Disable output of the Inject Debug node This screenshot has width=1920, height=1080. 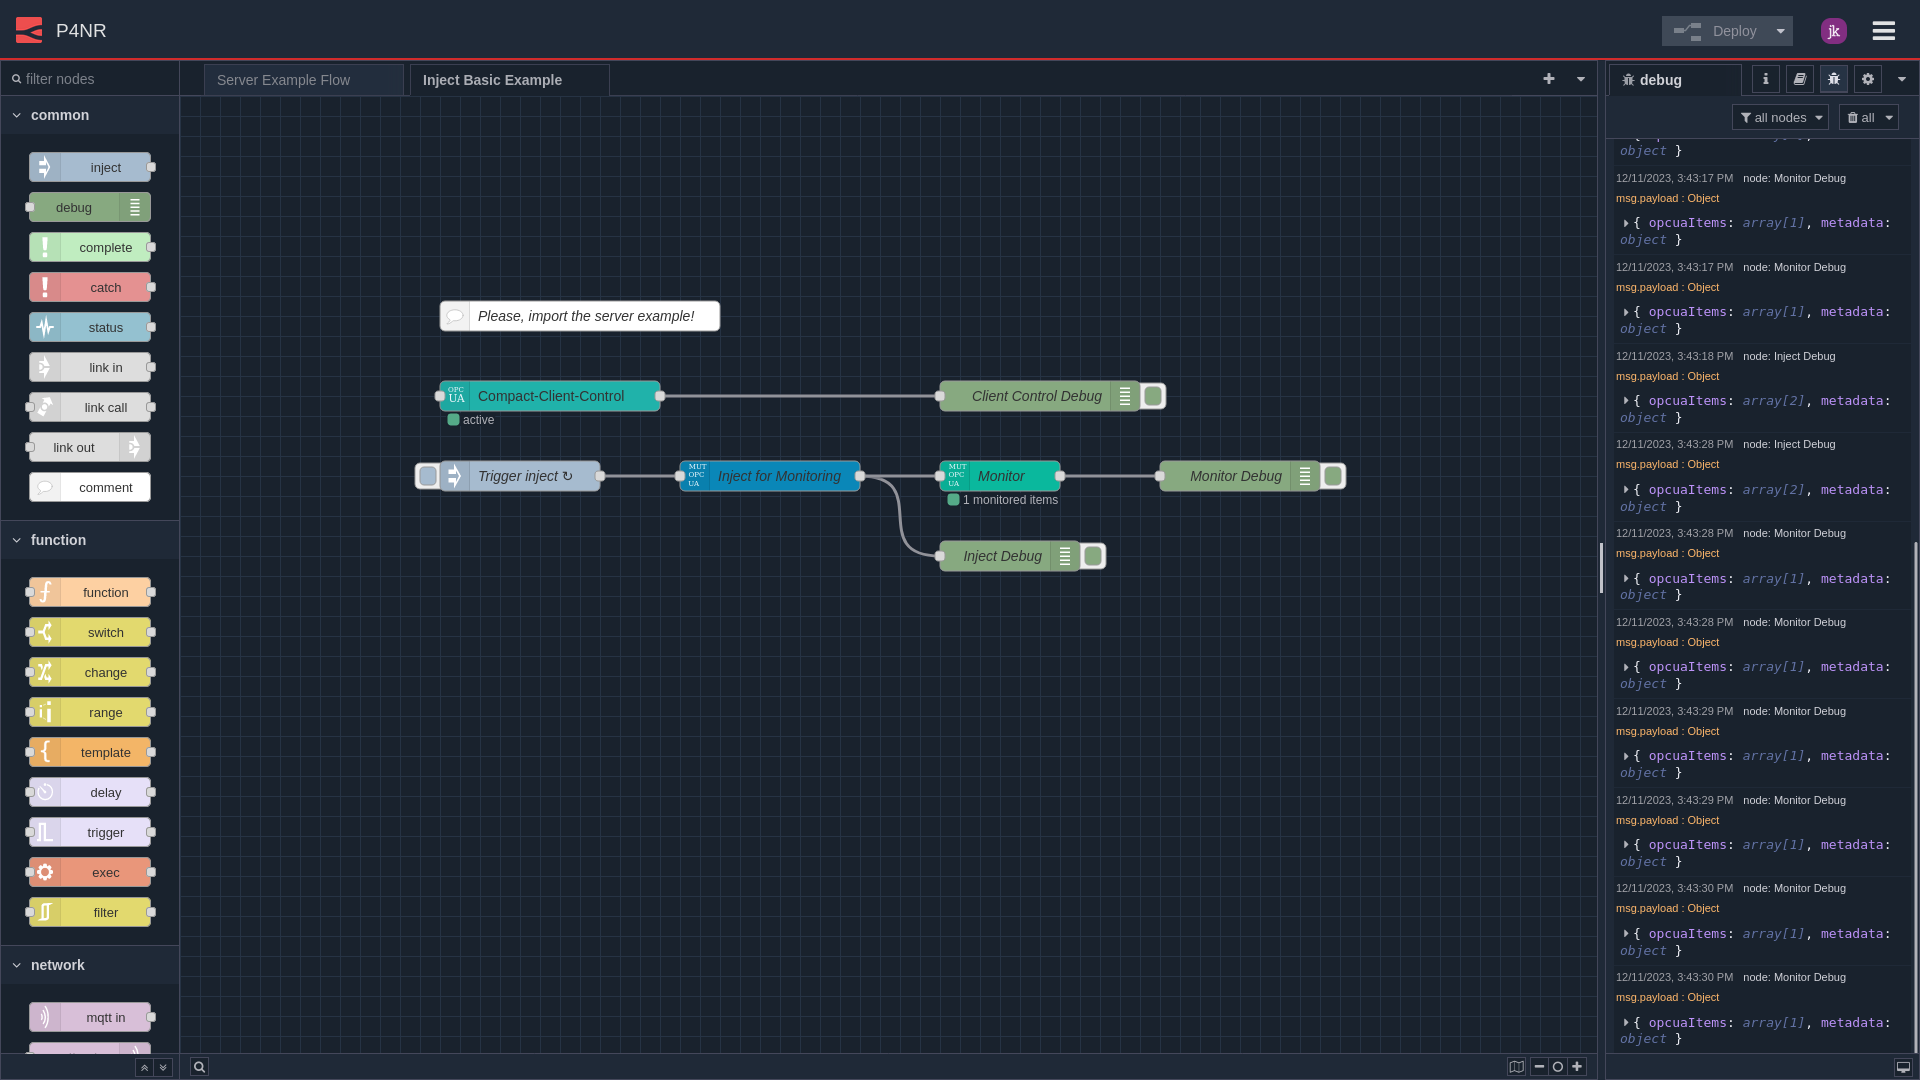point(1092,556)
